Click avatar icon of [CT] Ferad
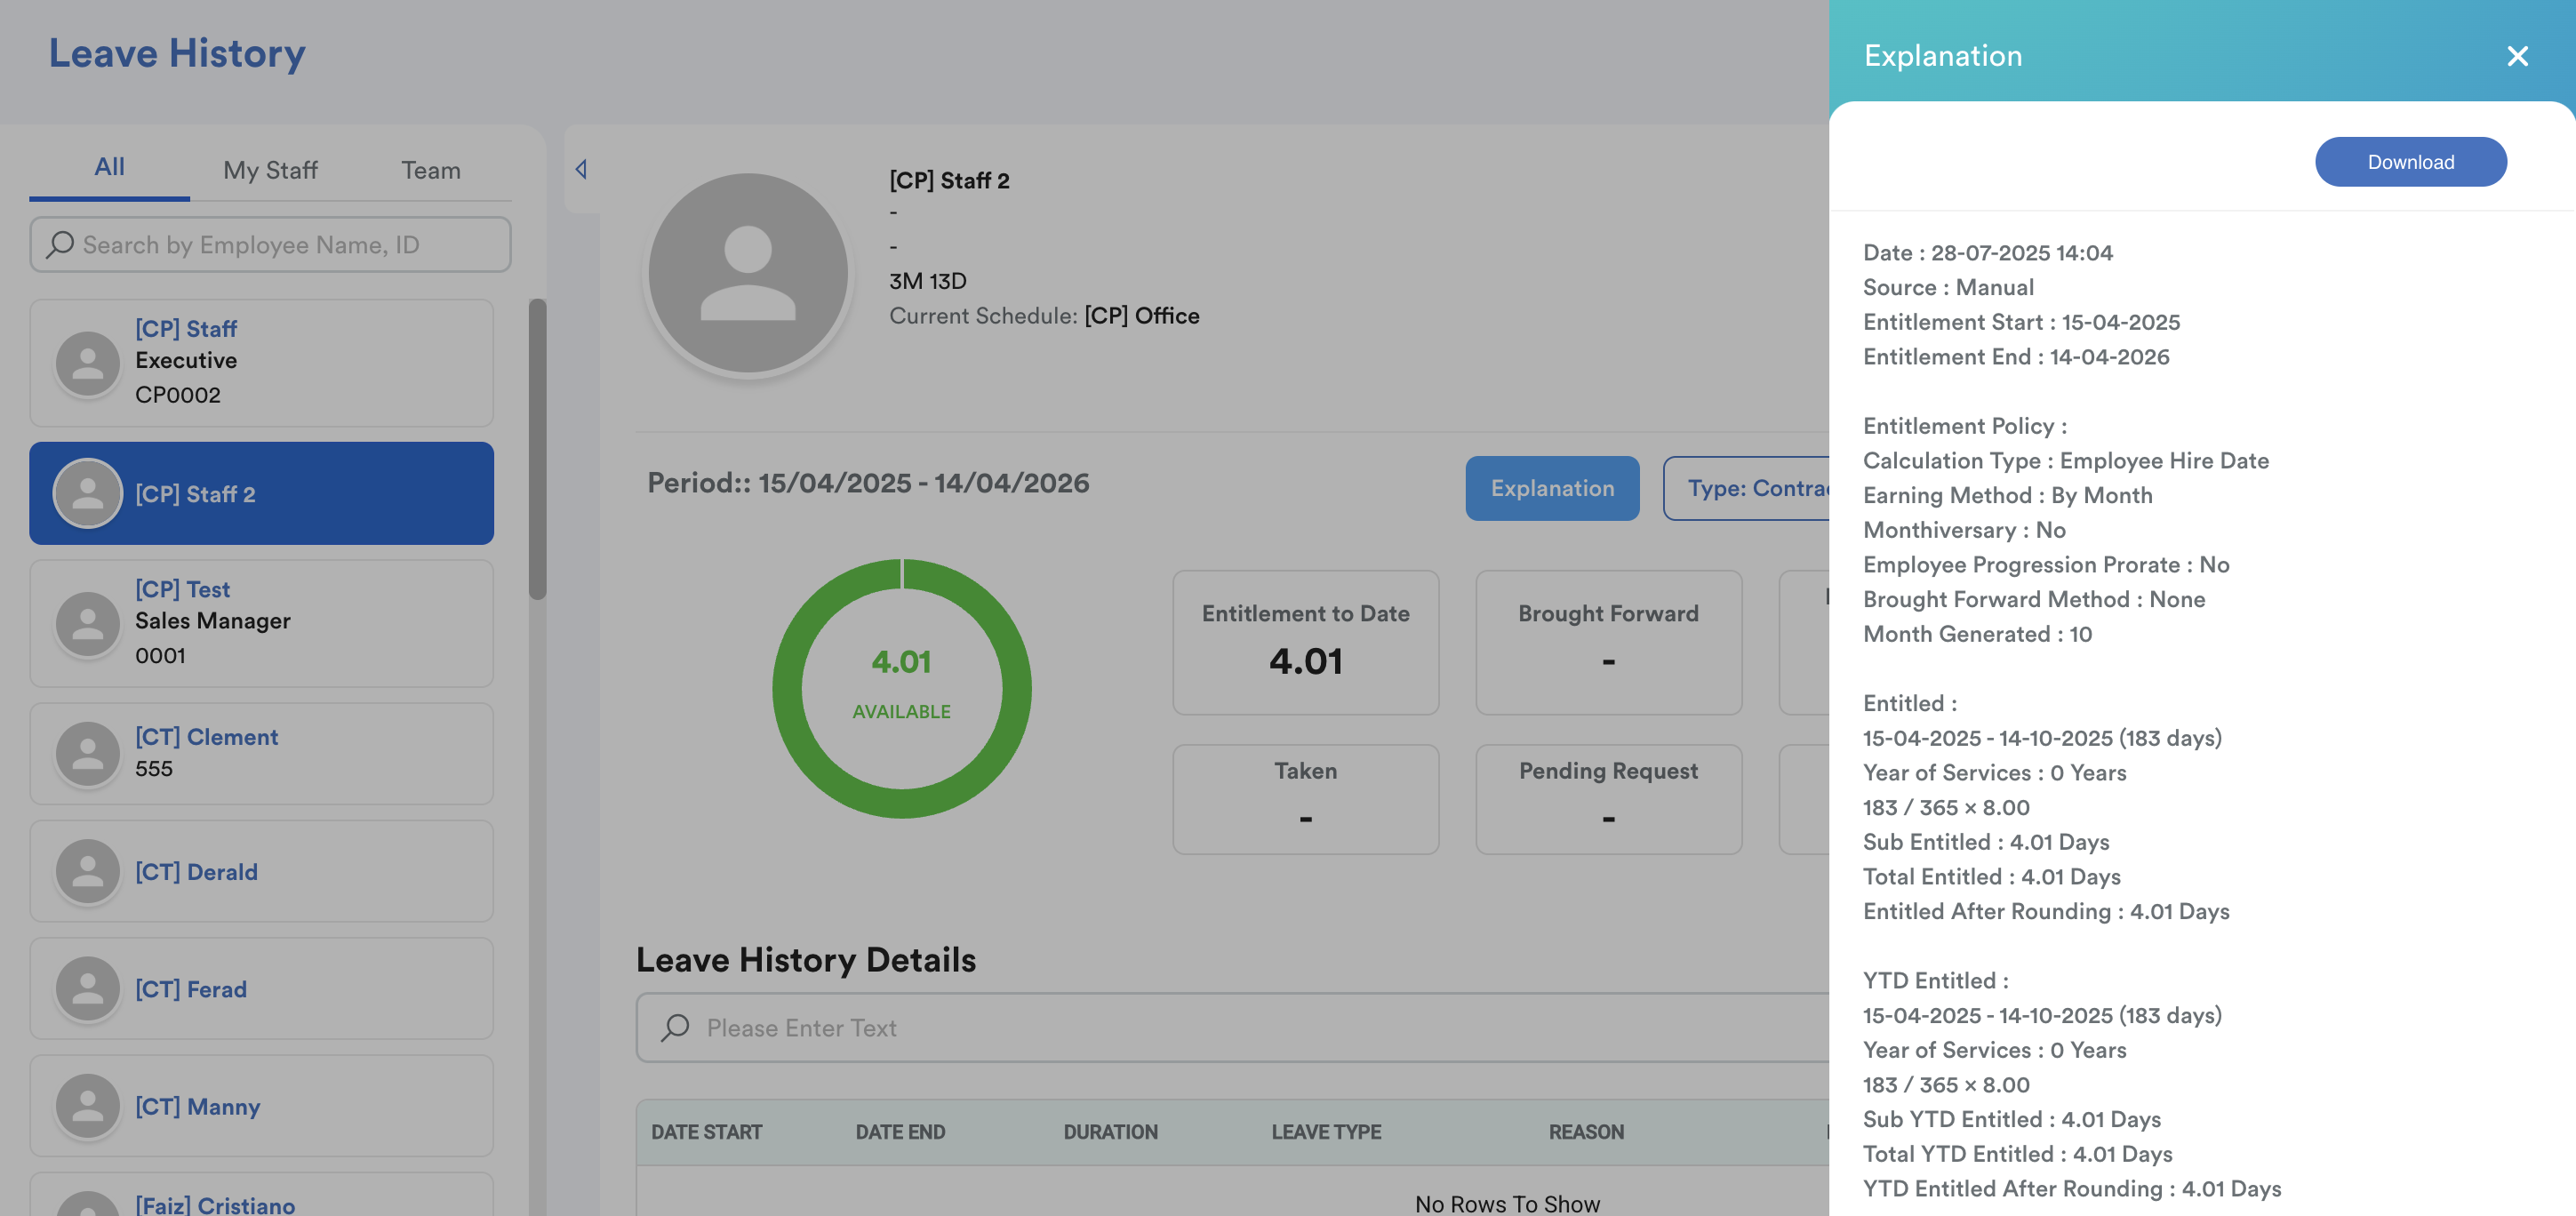 [x=88, y=988]
